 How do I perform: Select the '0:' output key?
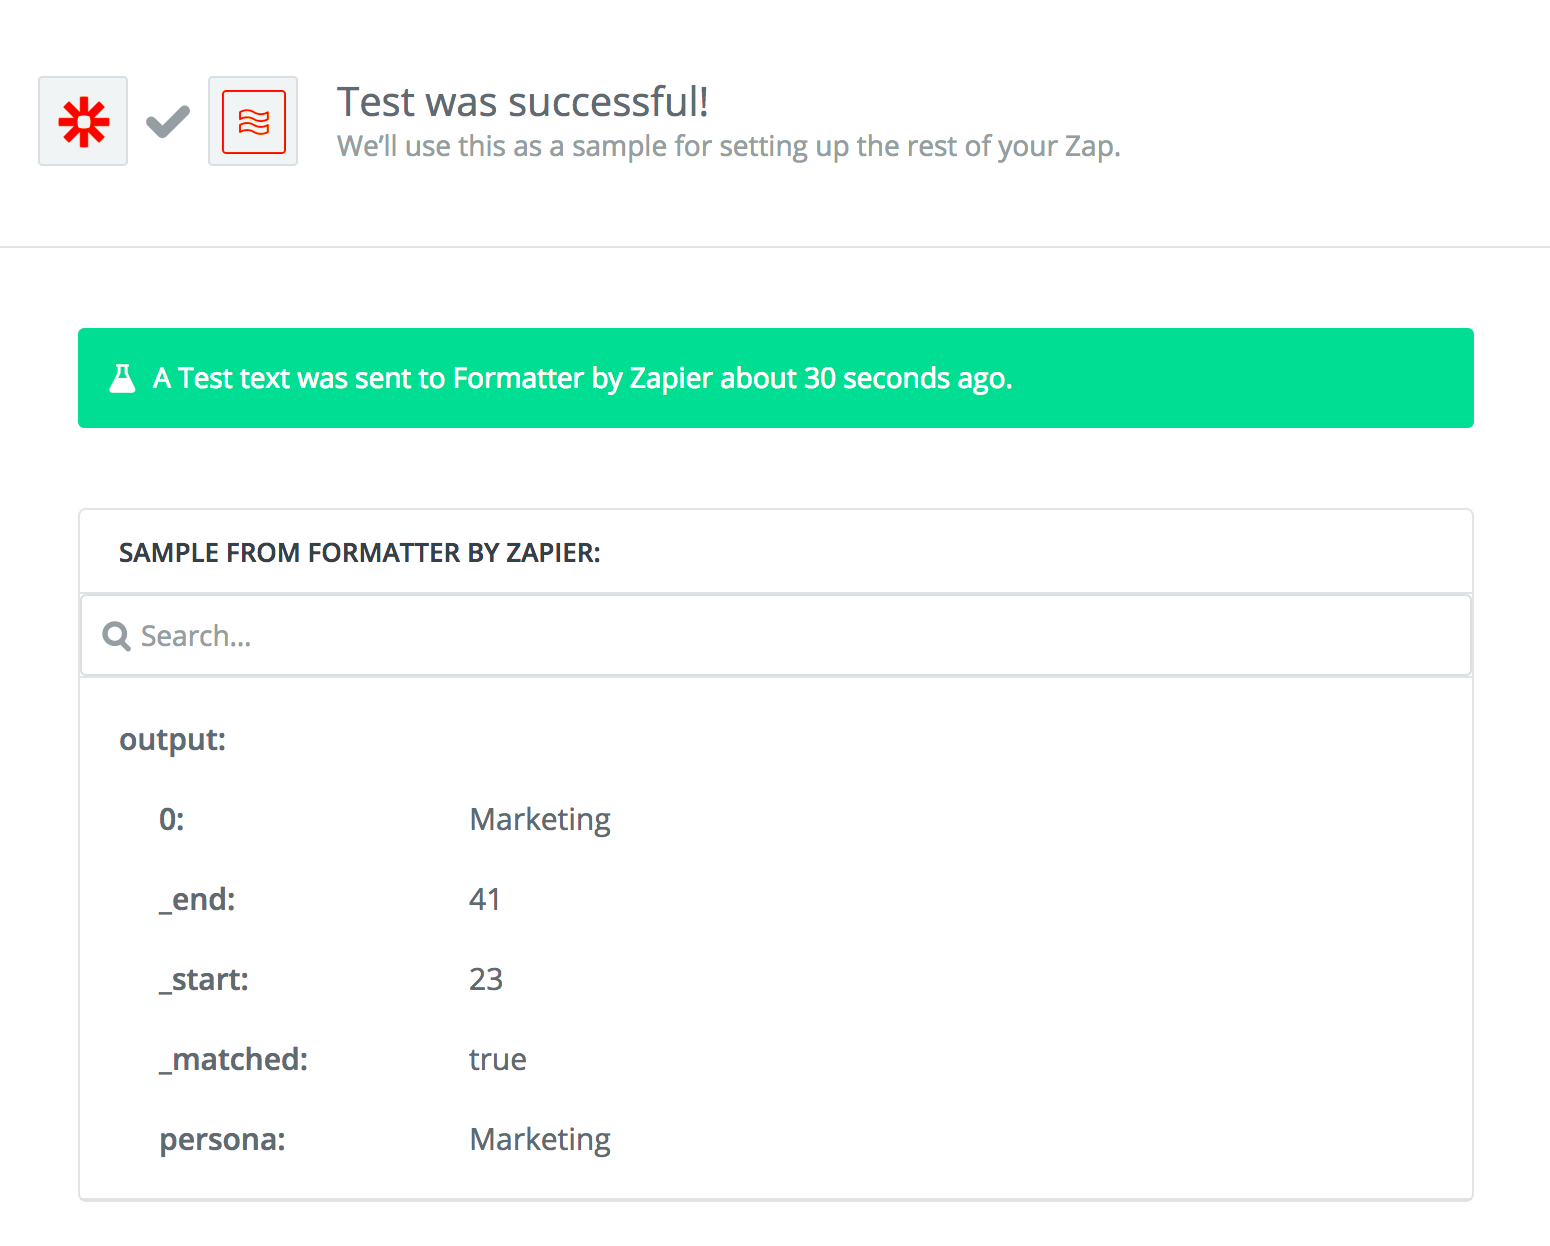click(172, 819)
